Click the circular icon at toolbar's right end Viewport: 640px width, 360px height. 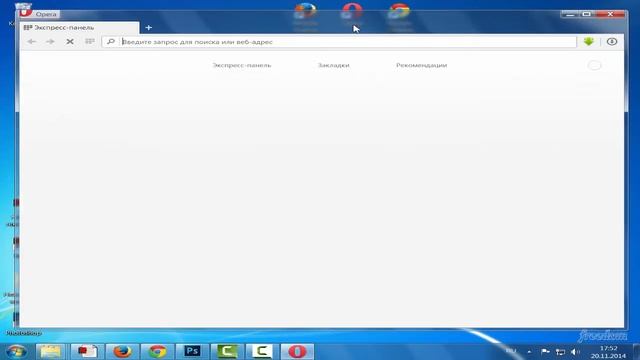[x=611, y=41]
